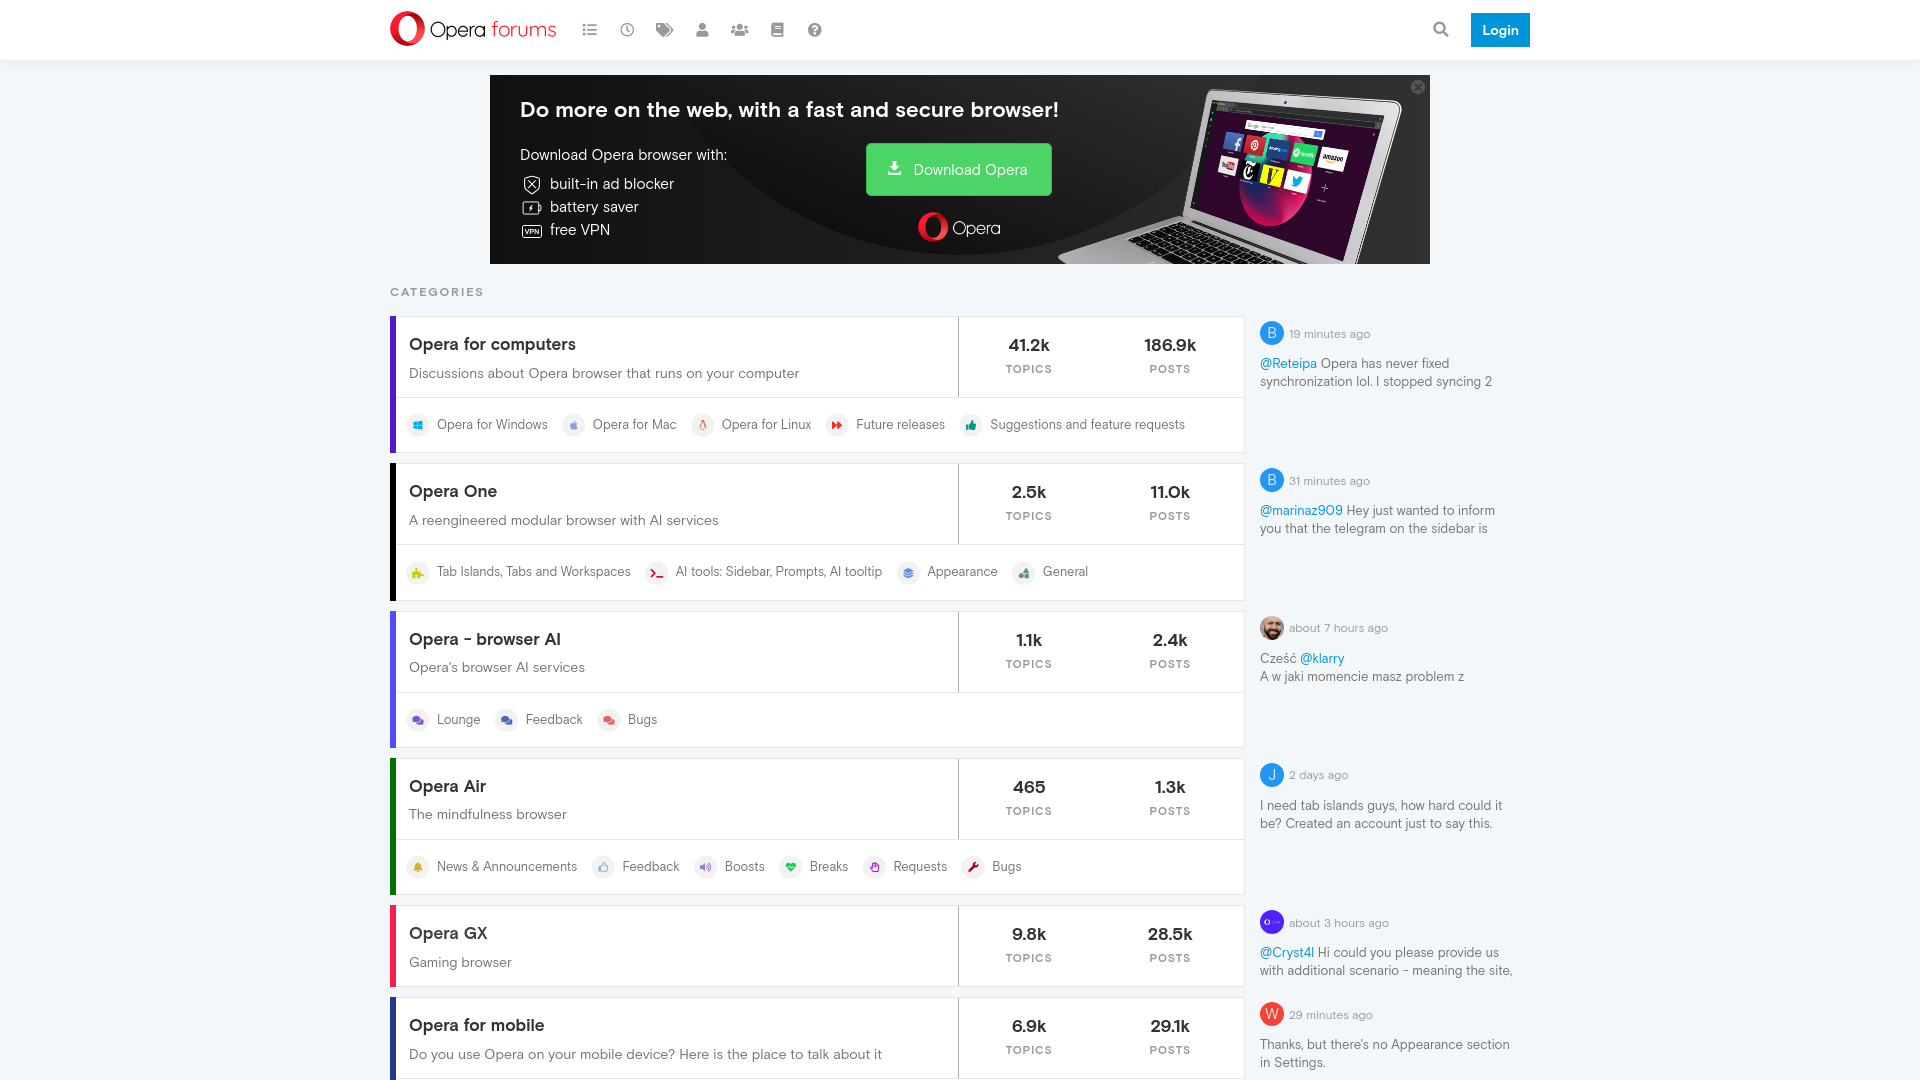The image size is (1920, 1080).
Task: Click the Opera Air Feedback thumbs icon
Action: pyautogui.click(x=603, y=867)
